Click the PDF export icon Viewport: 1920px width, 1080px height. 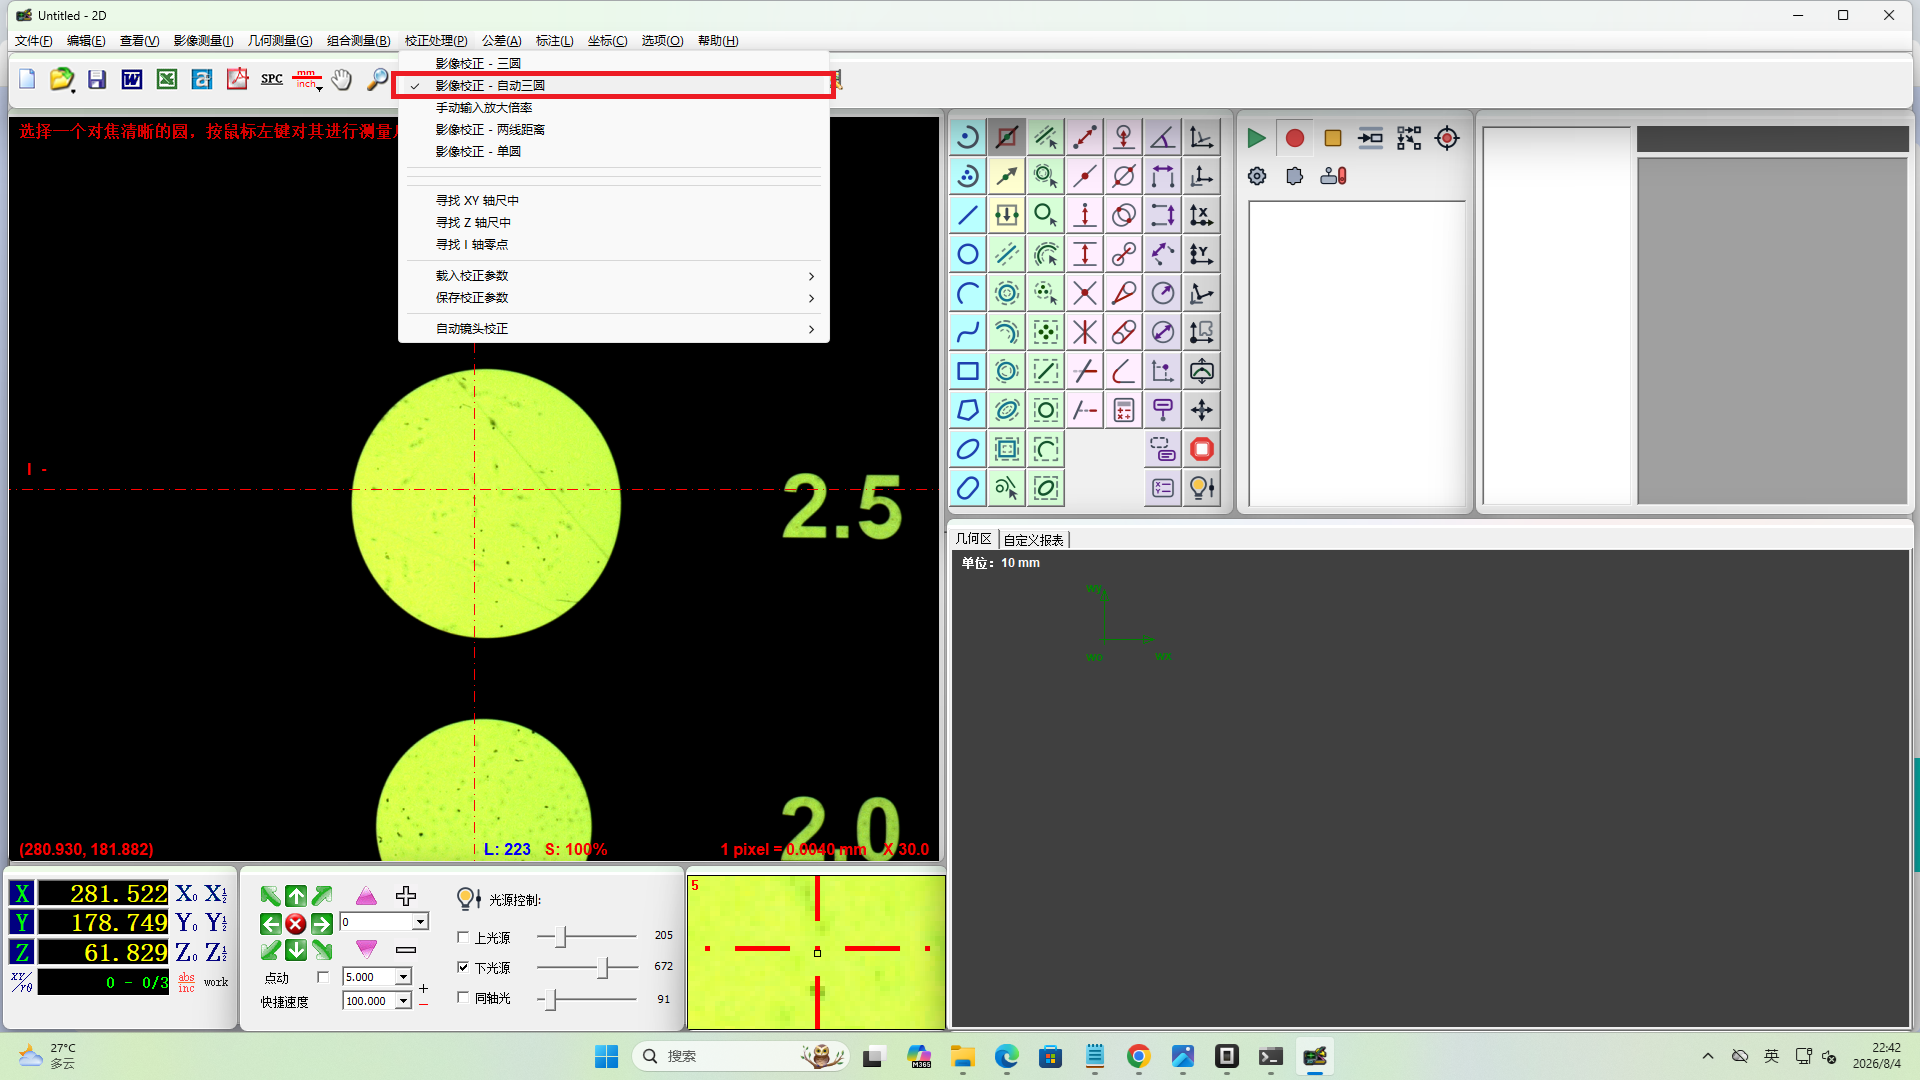pyautogui.click(x=237, y=79)
